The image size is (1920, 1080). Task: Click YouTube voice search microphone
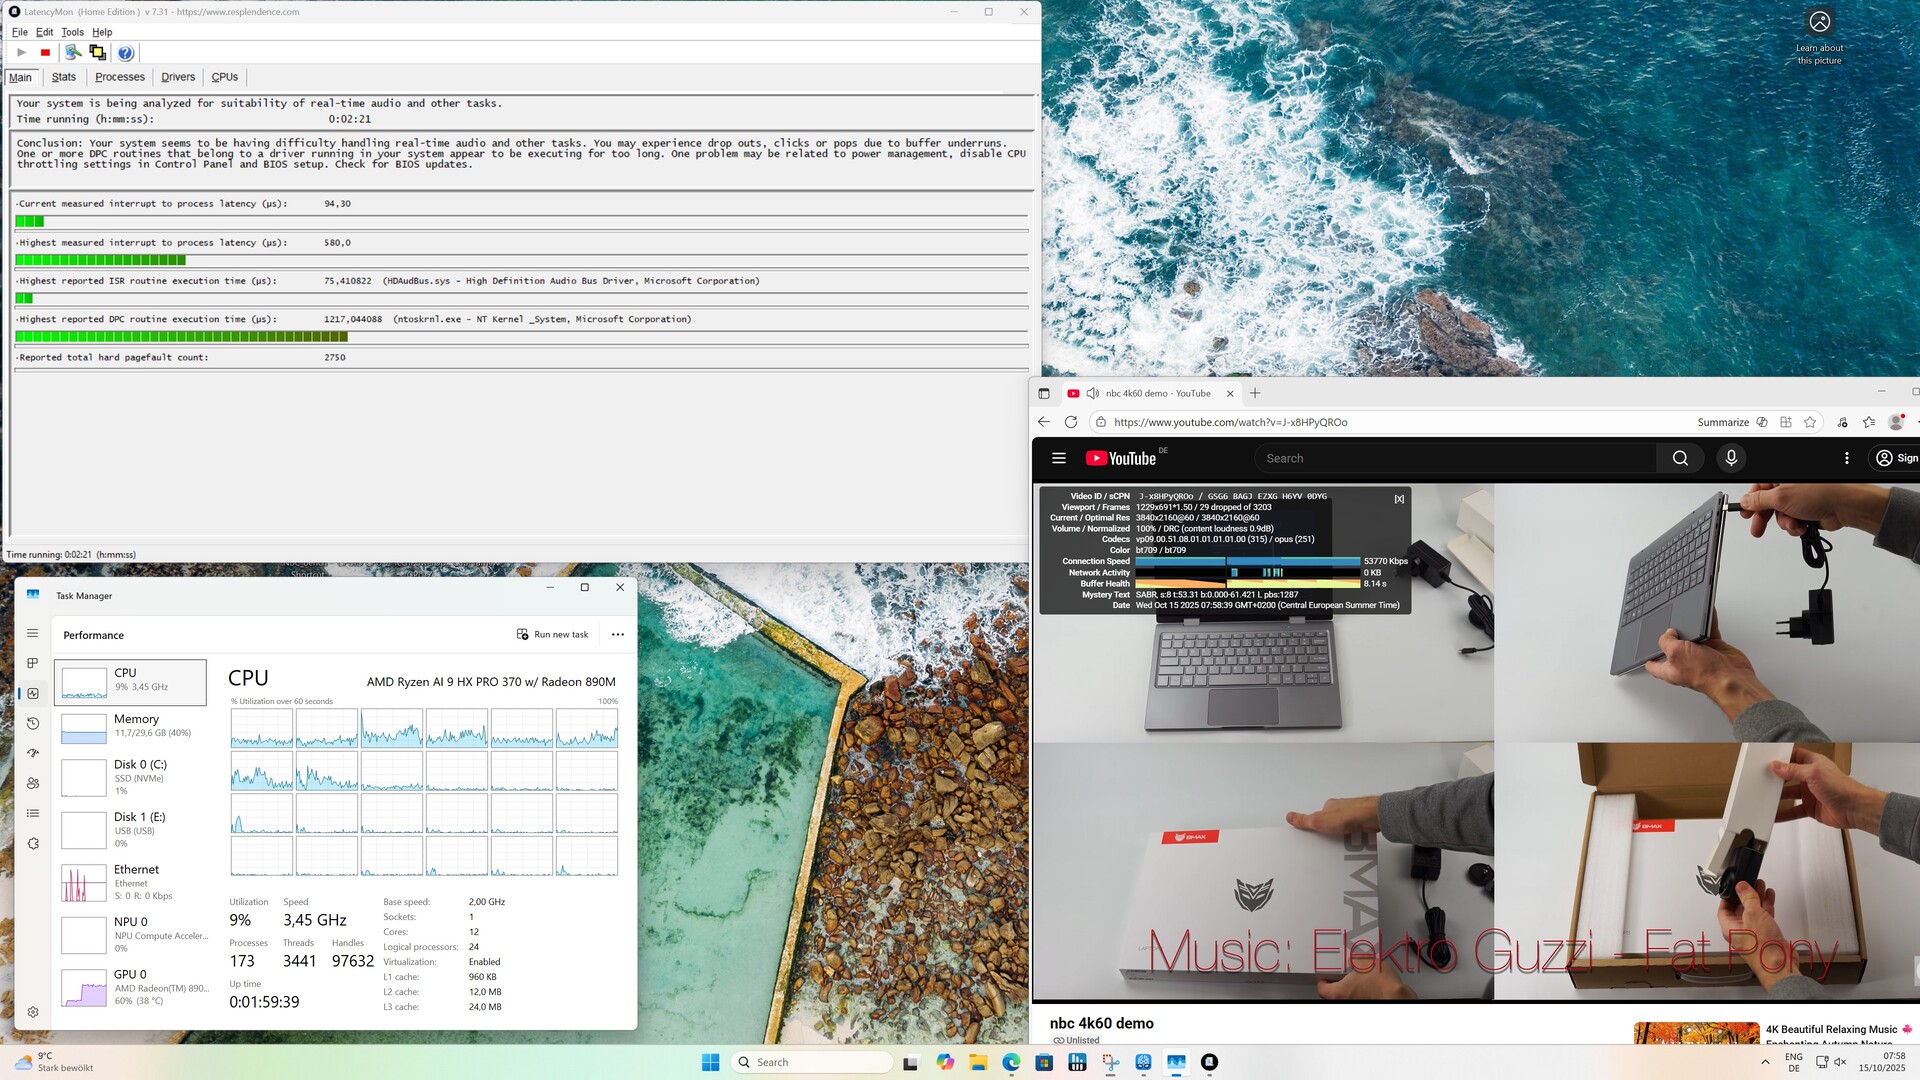[1731, 458]
